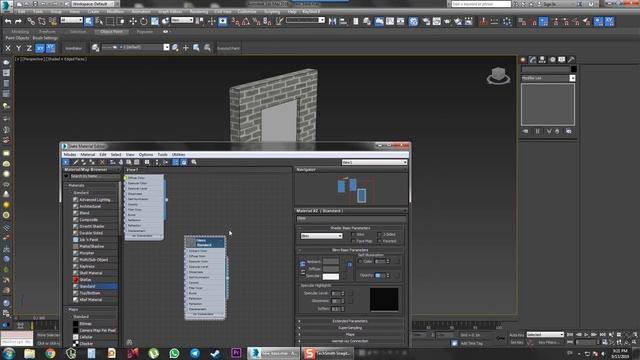Open the Modes menu in Material Editor
Image resolution: width=640 pixels, height=360 pixels.
[70, 155]
